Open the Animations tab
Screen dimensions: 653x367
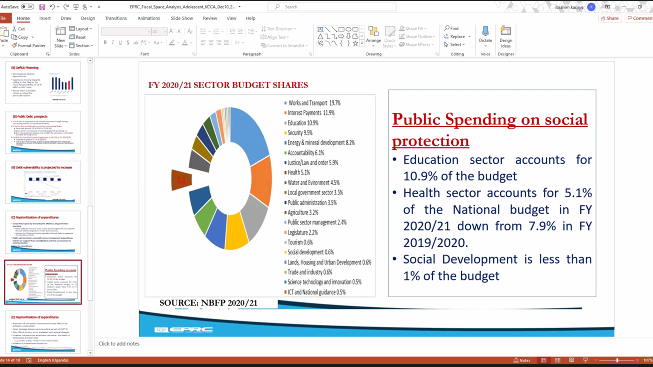[x=149, y=18]
